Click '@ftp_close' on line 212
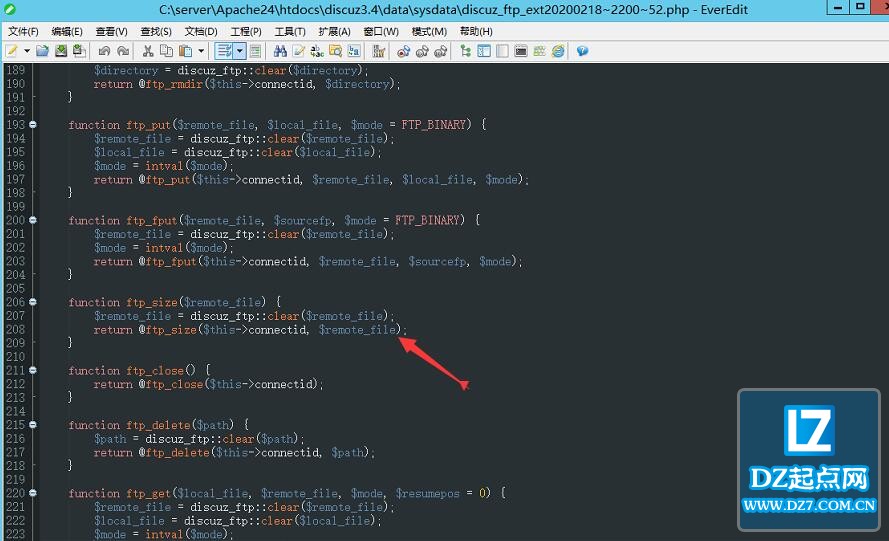889x541 pixels. tap(171, 384)
